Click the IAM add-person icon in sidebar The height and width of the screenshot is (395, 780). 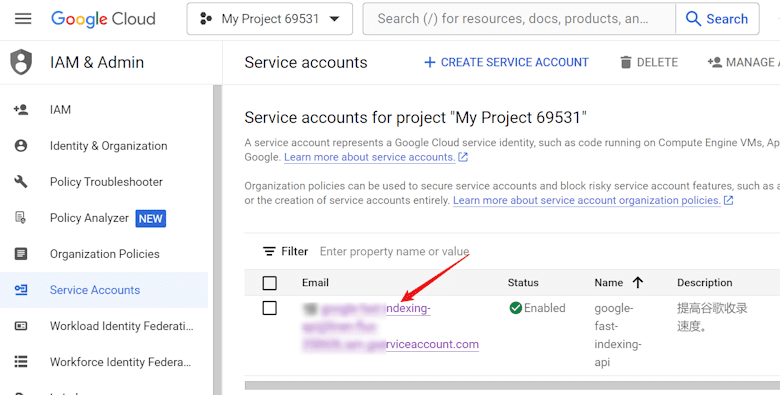click(x=21, y=109)
